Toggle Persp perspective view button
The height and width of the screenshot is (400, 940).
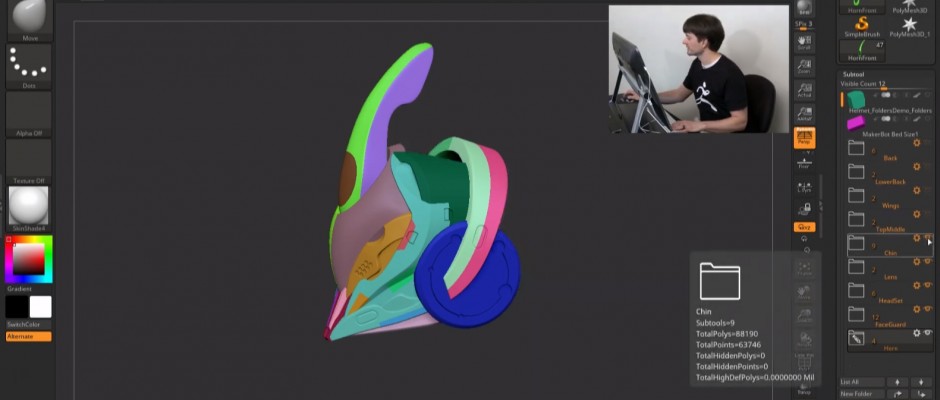(x=803, y=138)
